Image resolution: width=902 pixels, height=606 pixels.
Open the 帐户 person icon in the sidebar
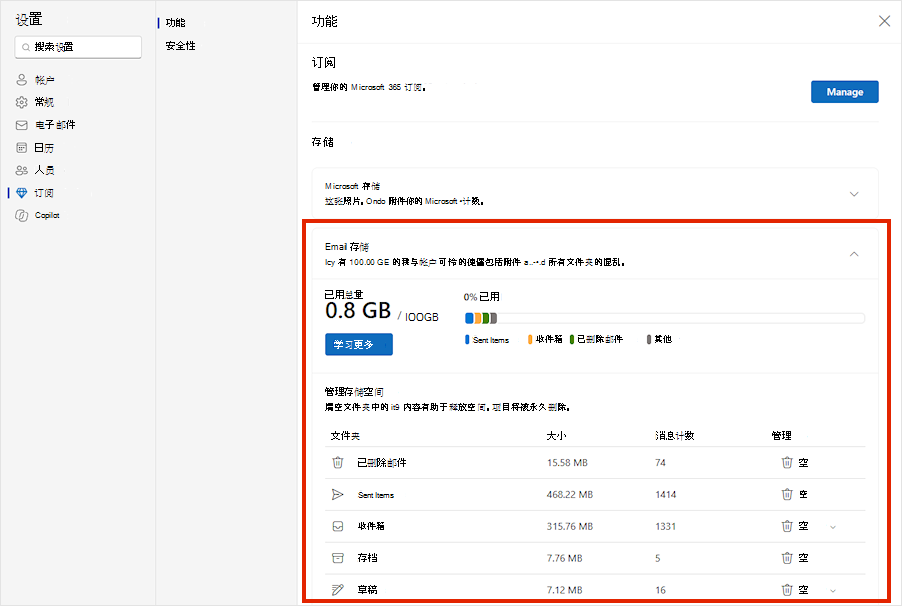tap(21, 79)
